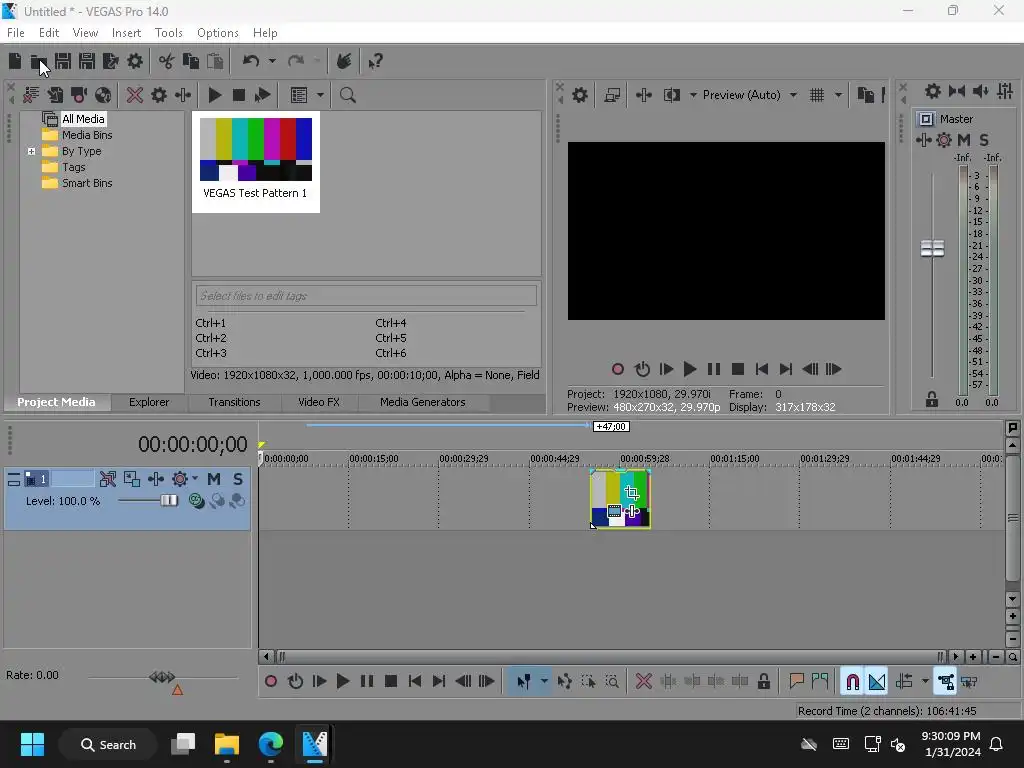Select the Smart Bins folder

[x=87, y=184]
